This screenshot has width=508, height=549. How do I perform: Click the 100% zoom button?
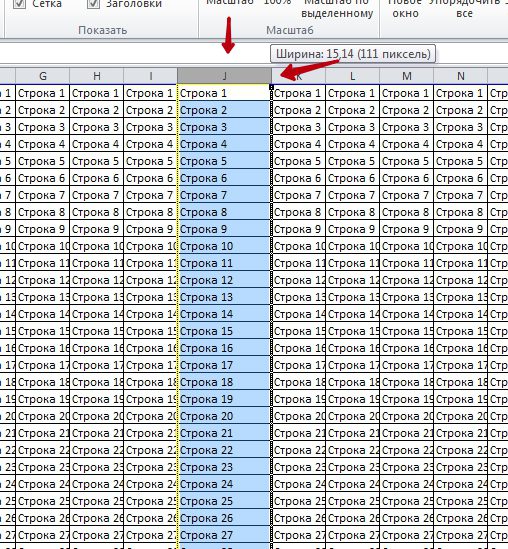point(277,3)
